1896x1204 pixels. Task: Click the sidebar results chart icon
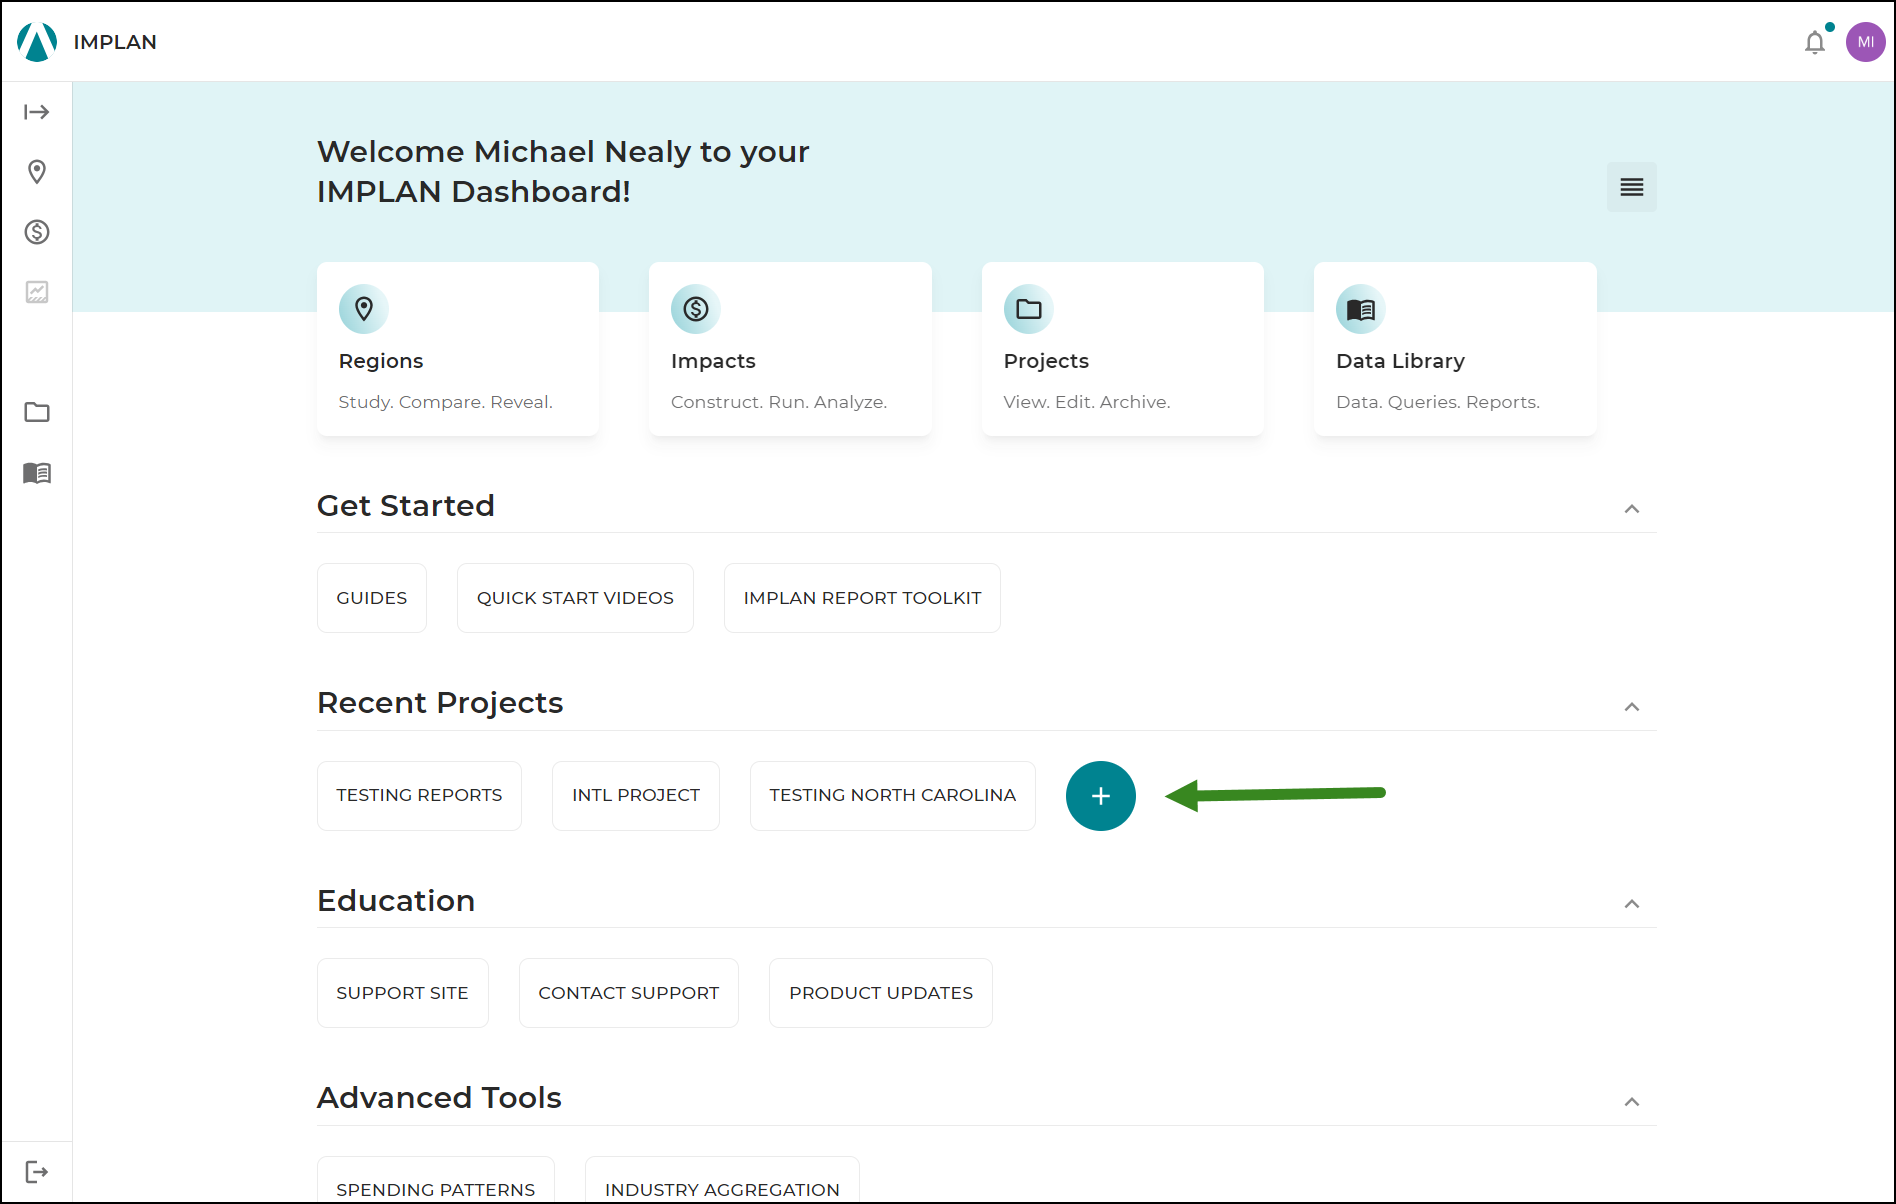(37, 292)
